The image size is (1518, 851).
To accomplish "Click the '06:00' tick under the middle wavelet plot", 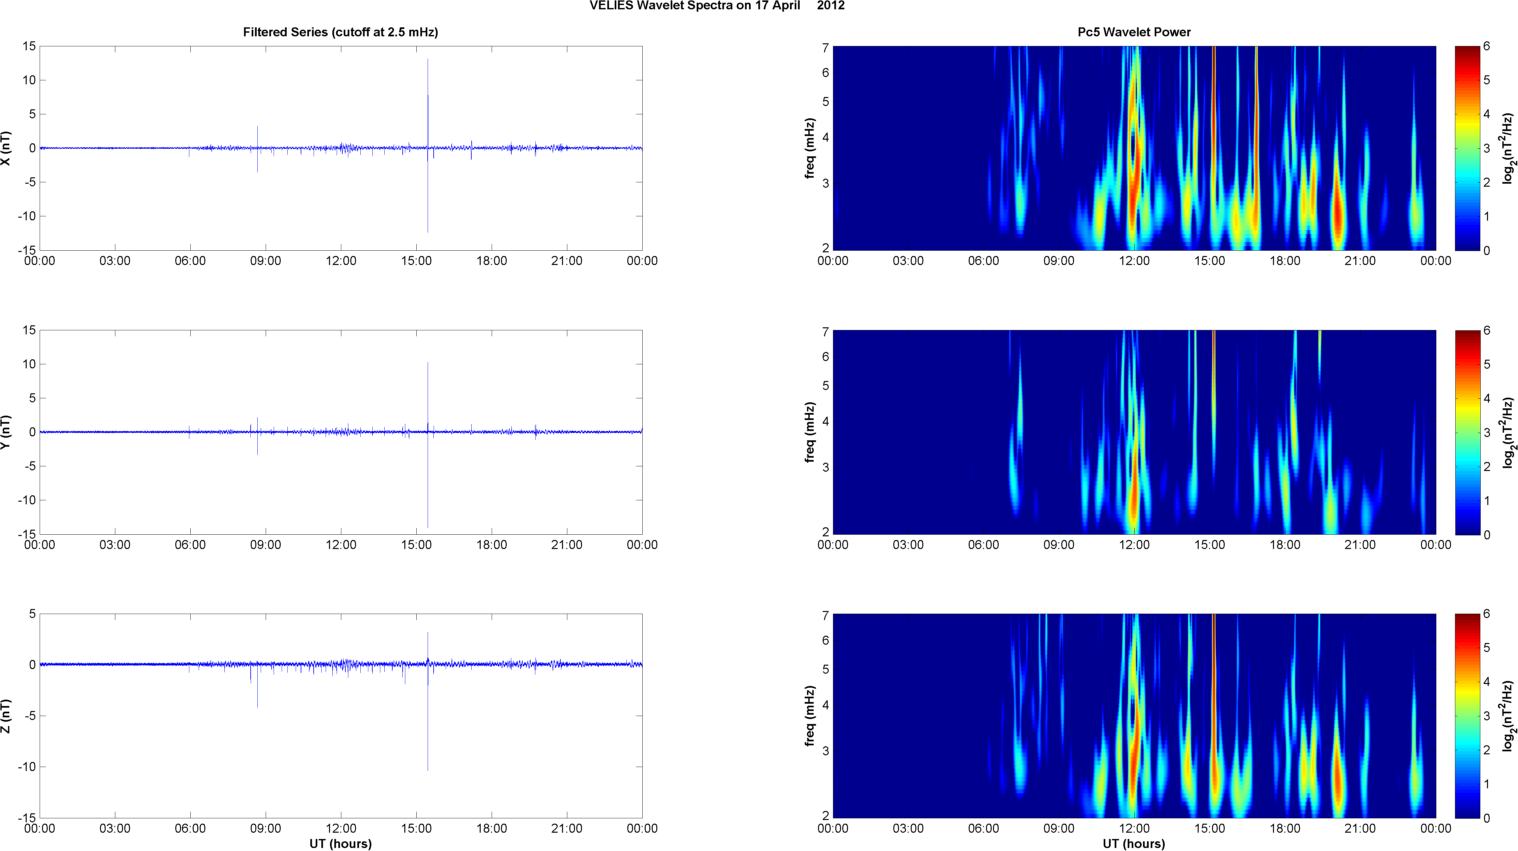I will point(983,545).
